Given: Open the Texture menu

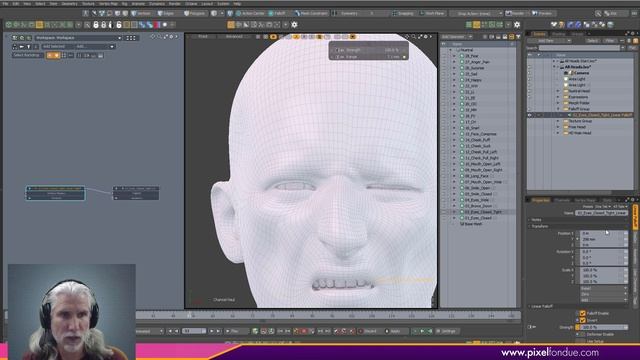Looking at the screenshot, I should (88, 4).
